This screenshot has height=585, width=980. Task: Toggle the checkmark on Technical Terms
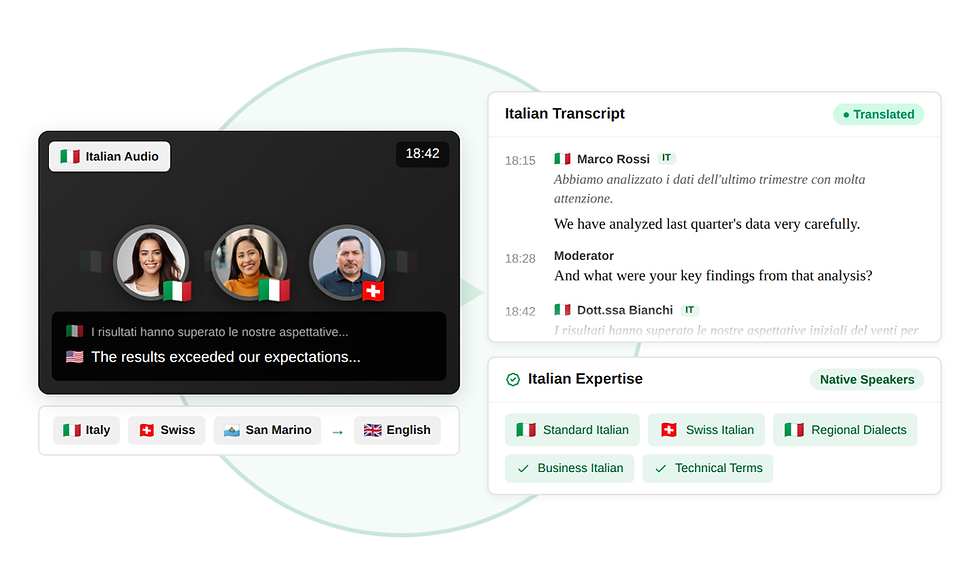(x=659, y=468)
